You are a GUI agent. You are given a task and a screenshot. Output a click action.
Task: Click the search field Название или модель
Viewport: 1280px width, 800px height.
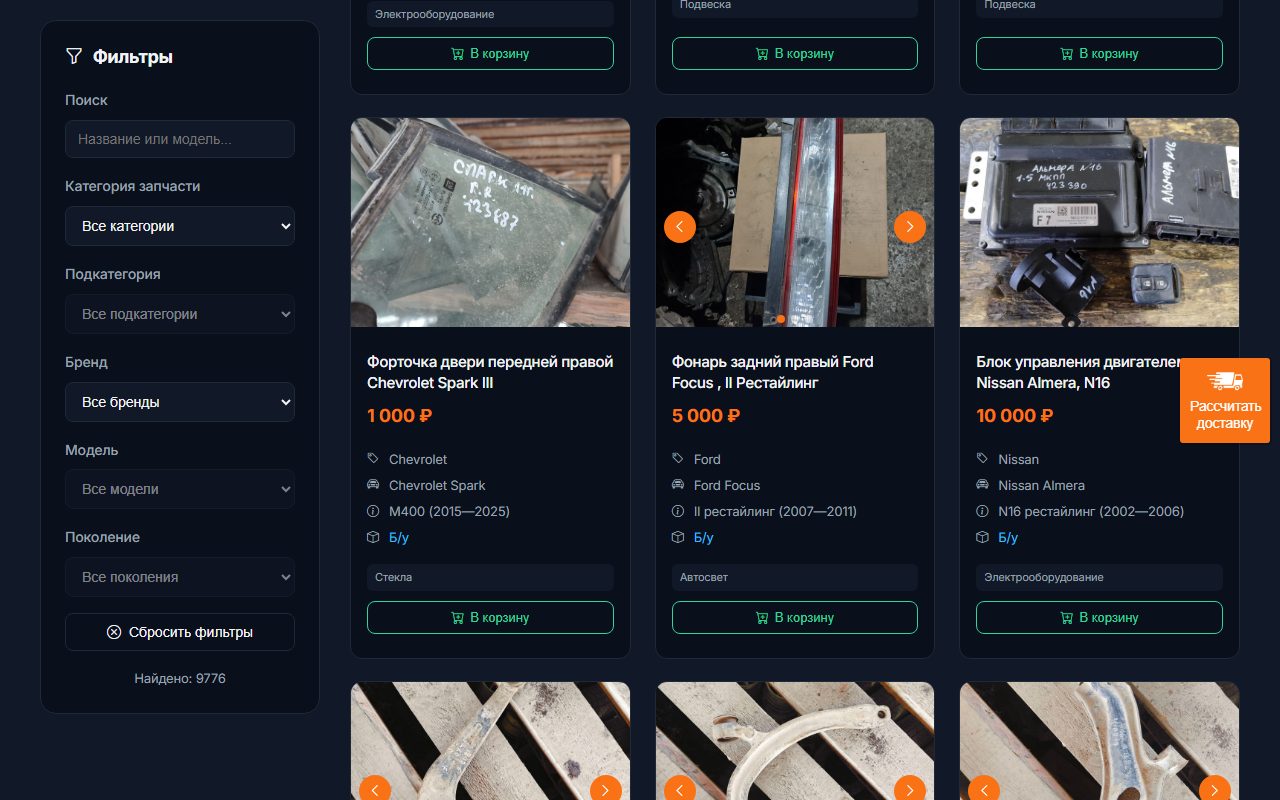pyautogui.click(x=180, y=139)
